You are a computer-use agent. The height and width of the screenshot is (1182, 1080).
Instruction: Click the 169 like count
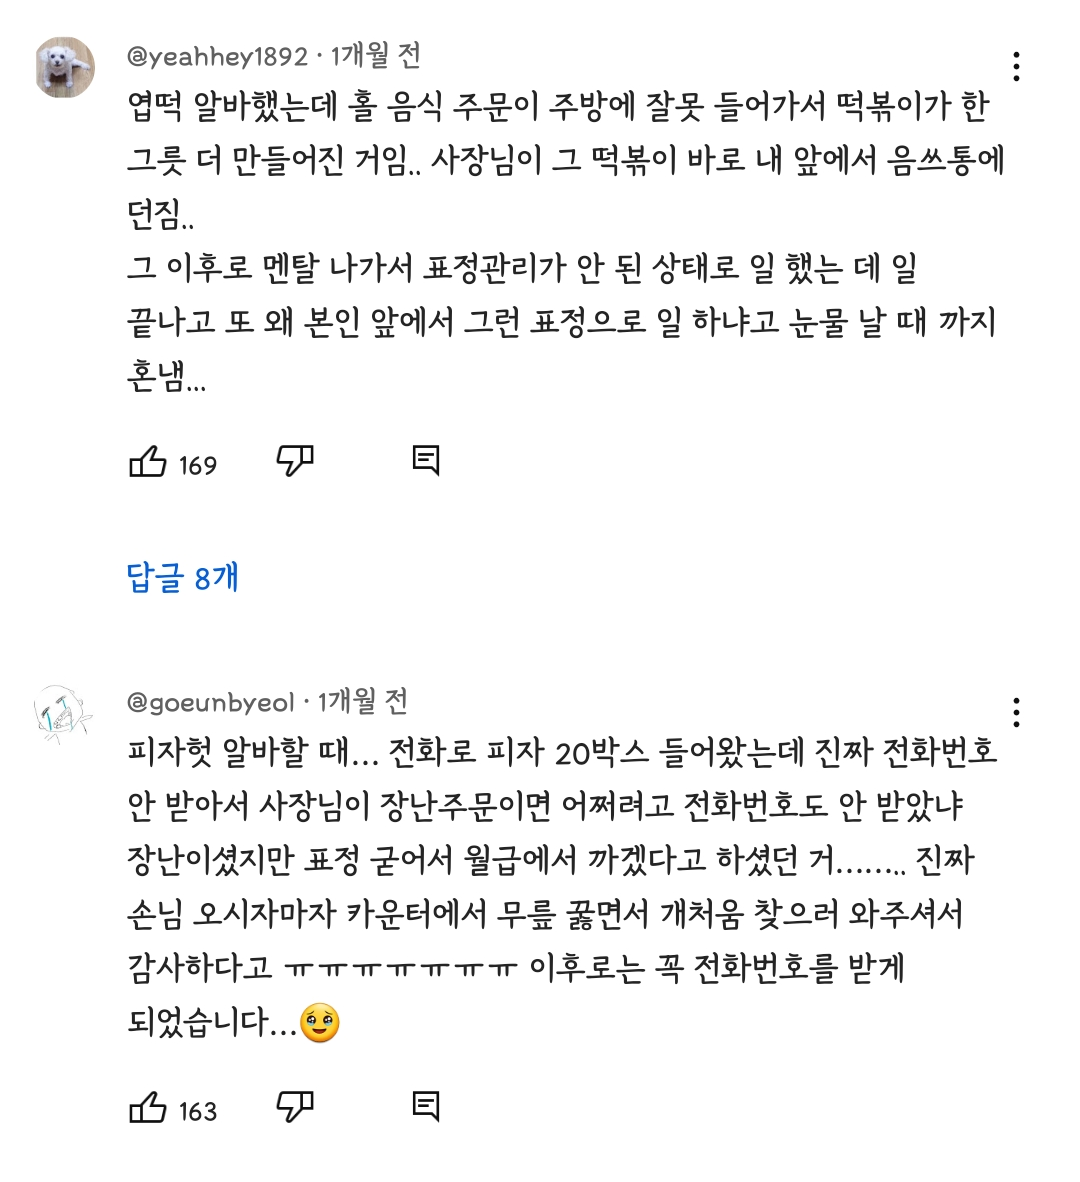coord(198,466)
